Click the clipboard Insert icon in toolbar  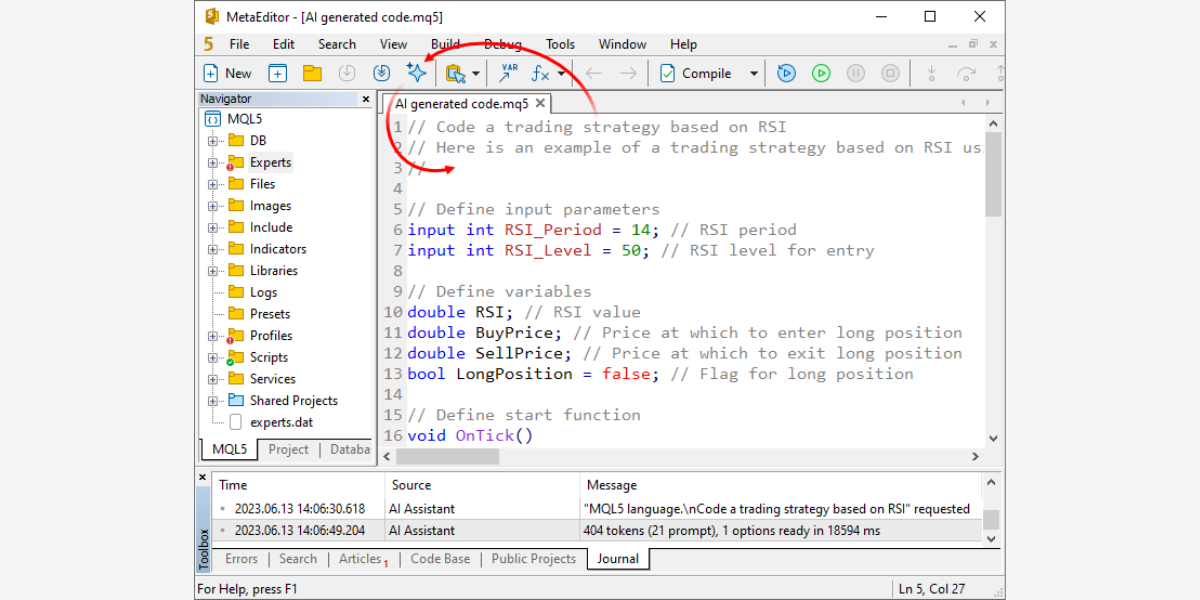click(x=456, y=73)
